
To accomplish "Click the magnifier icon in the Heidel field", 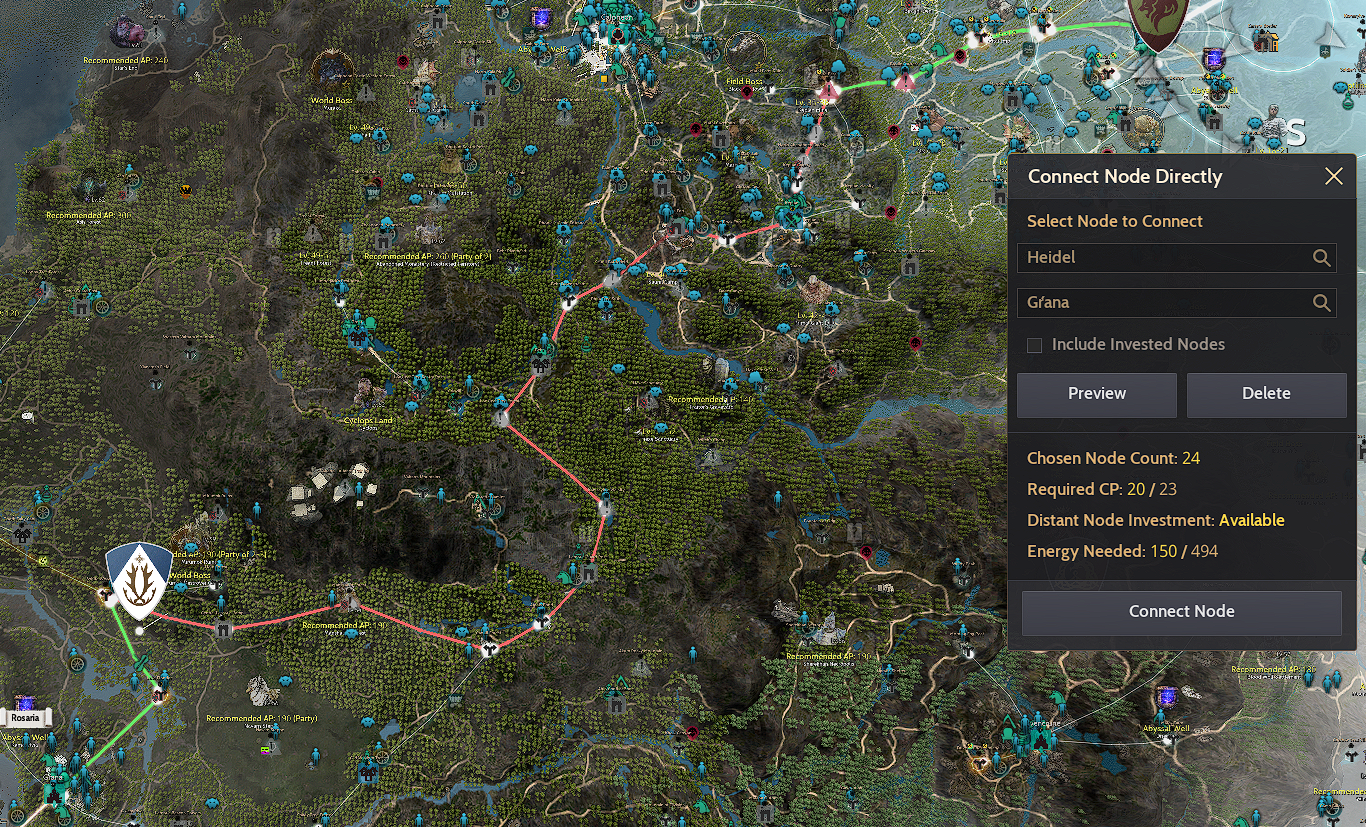I will click(1322, 258).
